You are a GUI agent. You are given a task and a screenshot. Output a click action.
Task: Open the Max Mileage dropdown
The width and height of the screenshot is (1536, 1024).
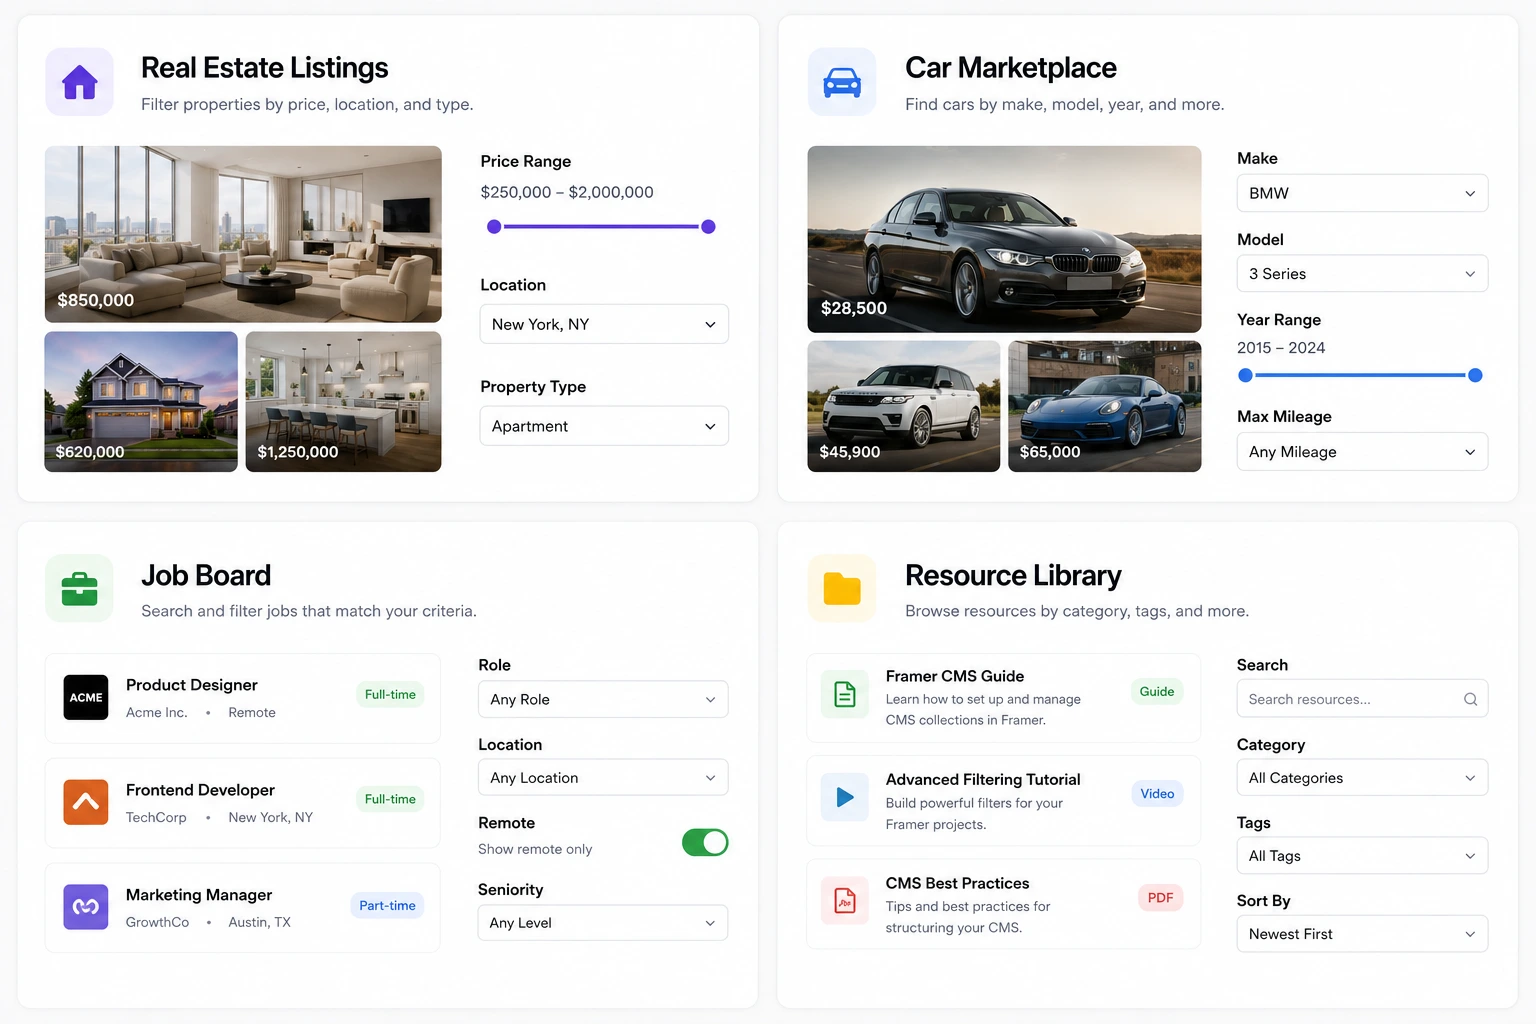(x=1362, y=452)
